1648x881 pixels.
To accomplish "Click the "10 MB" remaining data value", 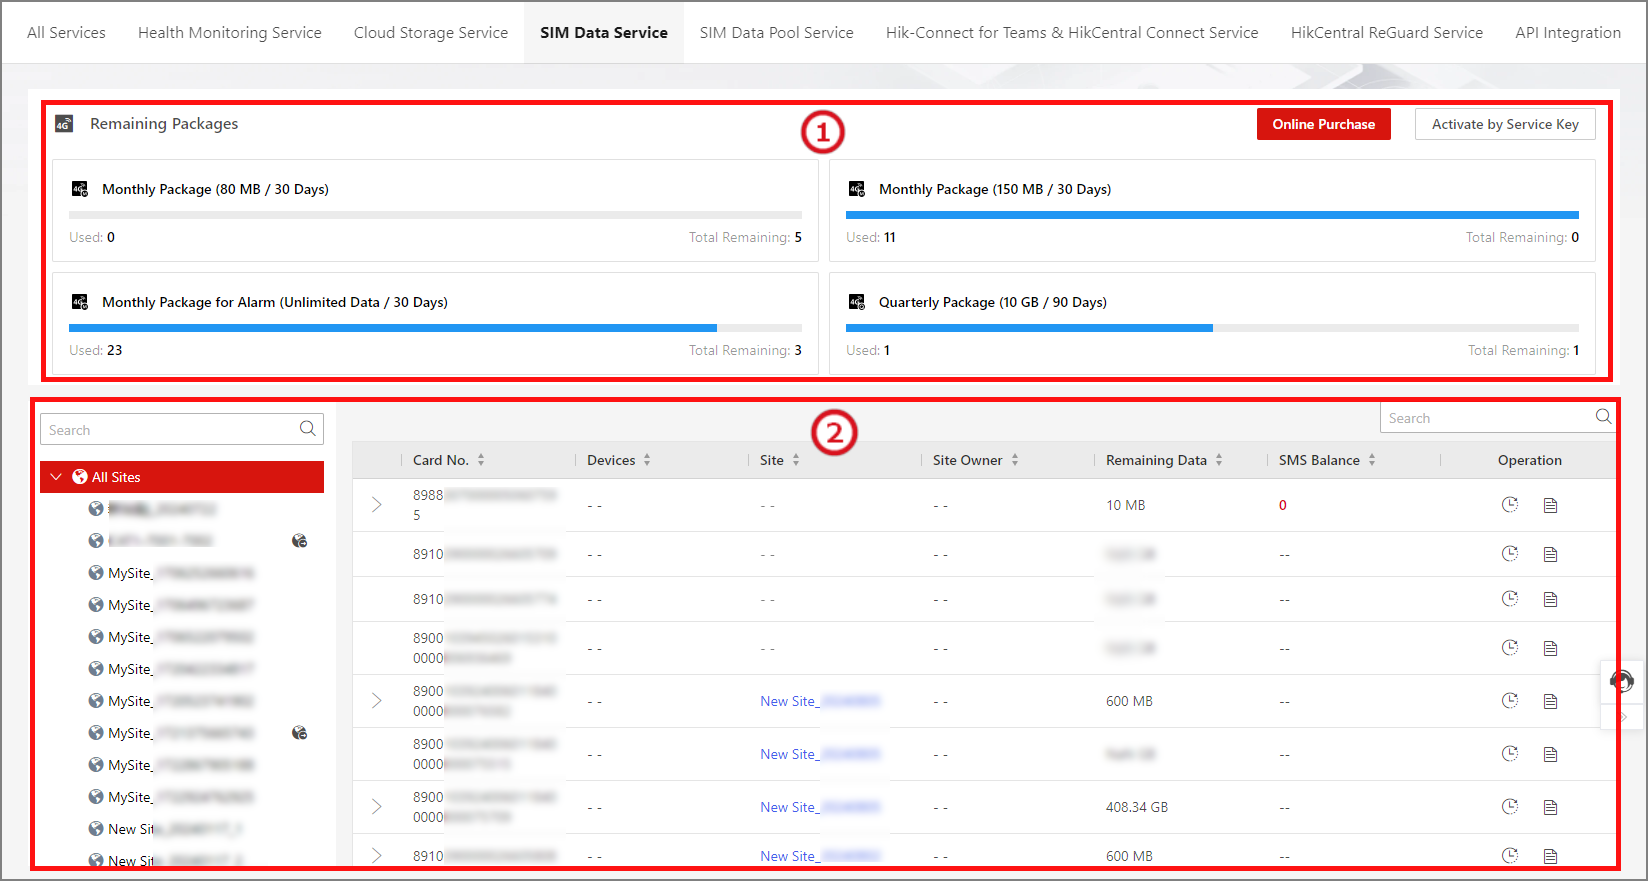I will [x=1126, y=505].
